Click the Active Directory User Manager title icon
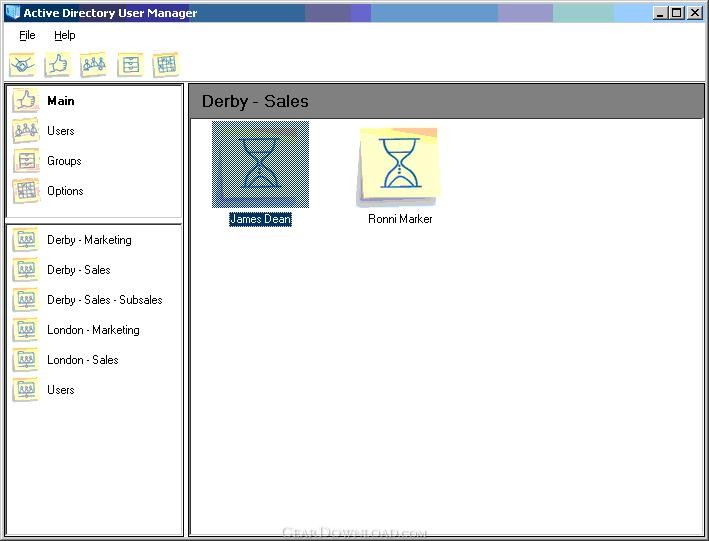Viewport: 709px width, 541px height. click(x=12, y=12)
